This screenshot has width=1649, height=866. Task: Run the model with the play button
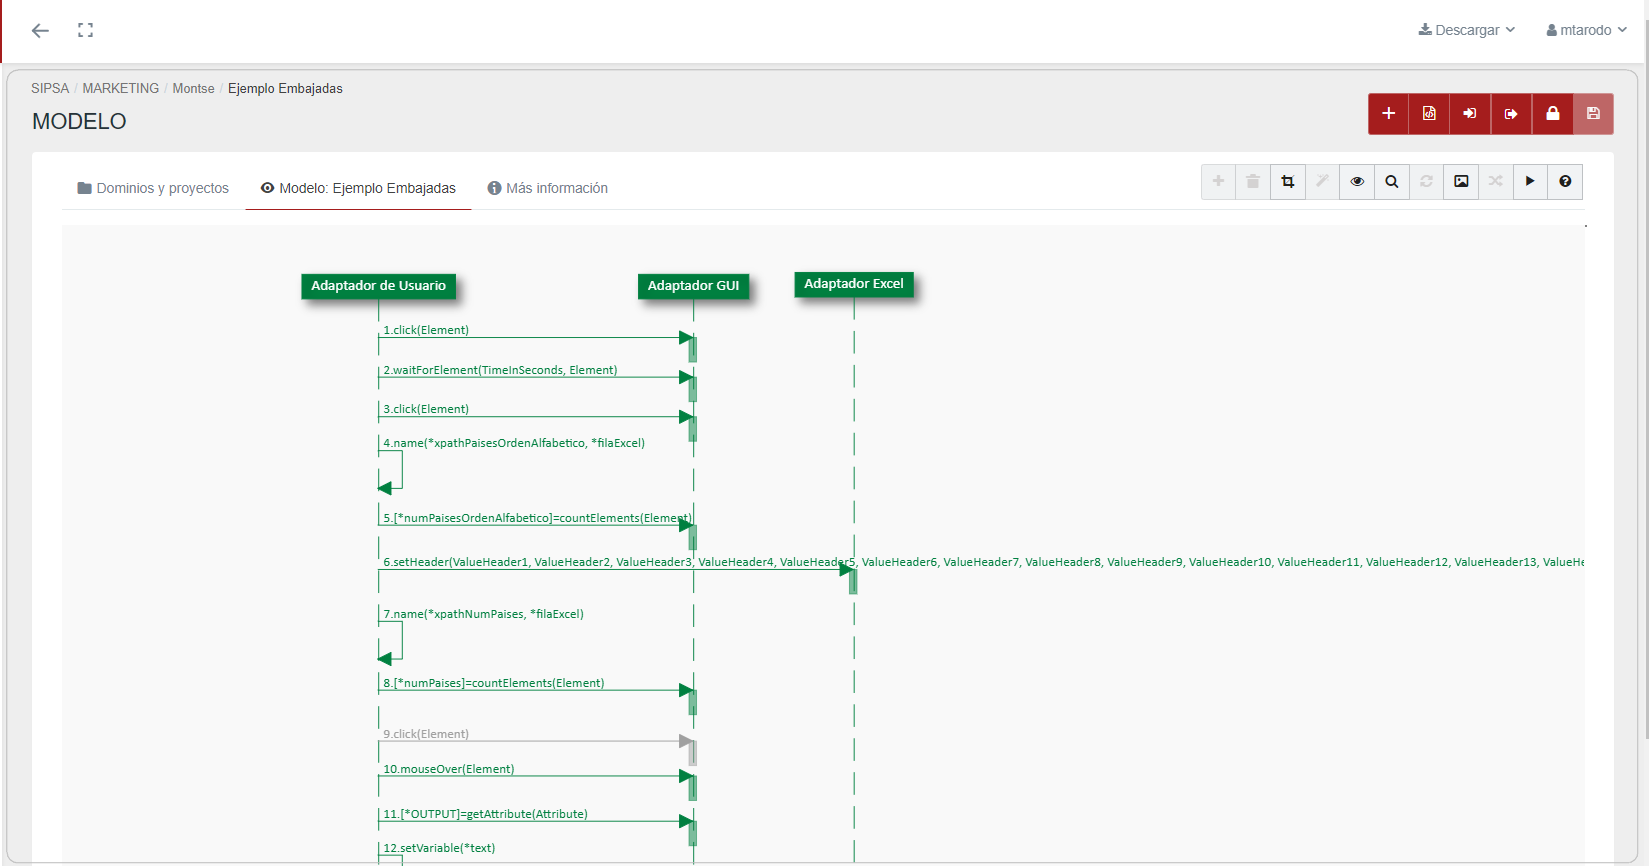pos(1530,182)
